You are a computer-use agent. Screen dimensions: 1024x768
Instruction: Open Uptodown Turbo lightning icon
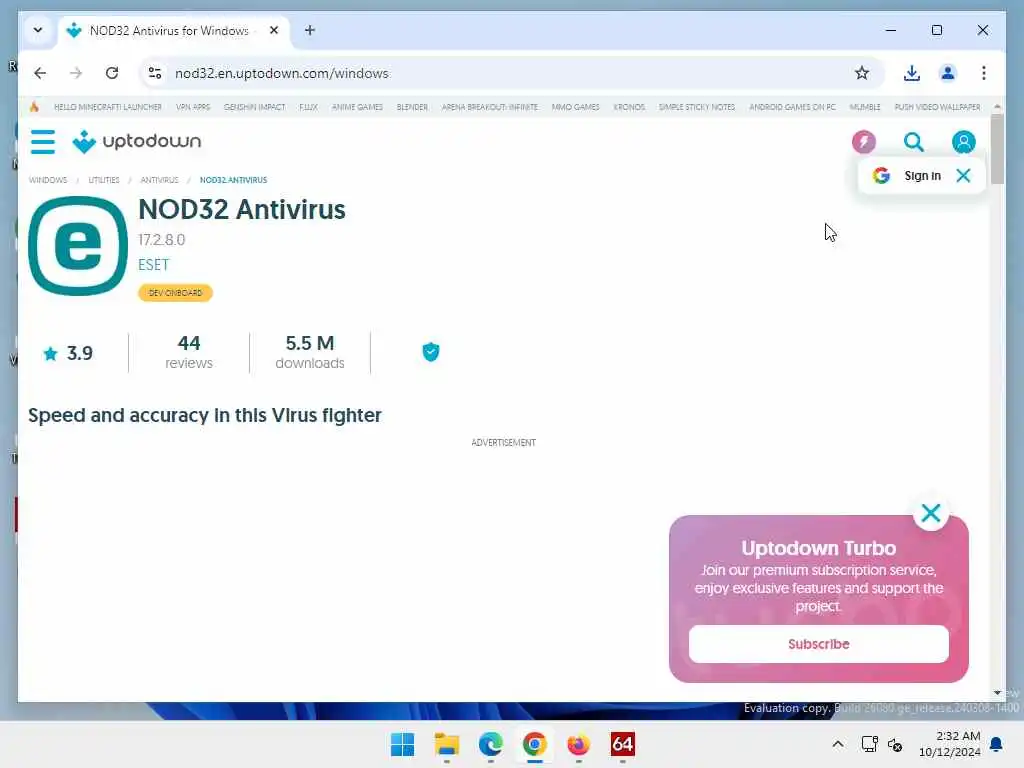coord(863,142)
